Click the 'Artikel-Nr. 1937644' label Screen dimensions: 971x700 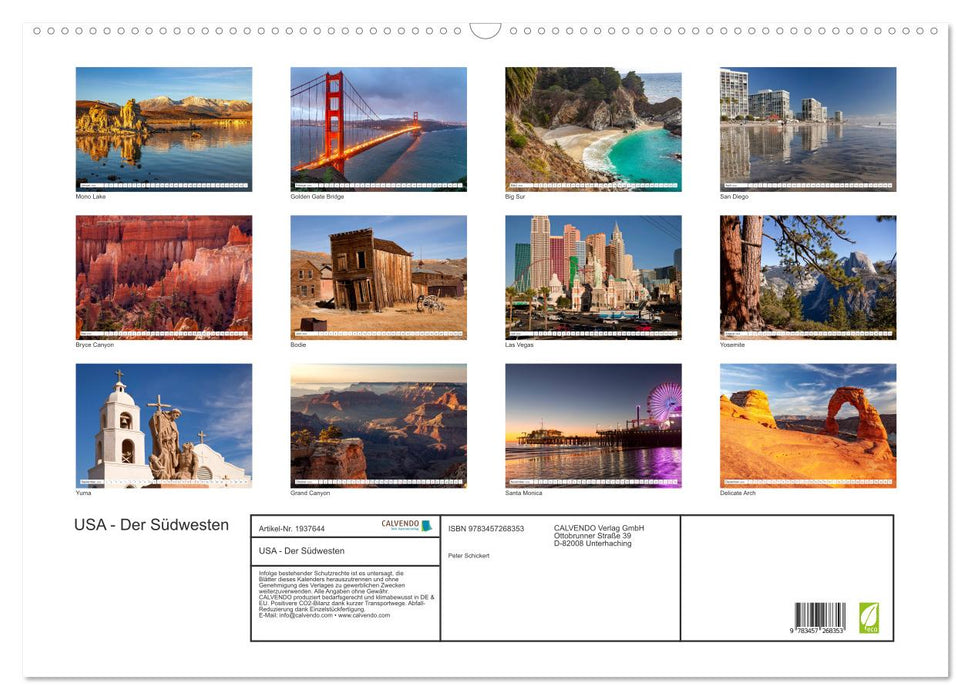pyautogui.click(x=292, y=528)
